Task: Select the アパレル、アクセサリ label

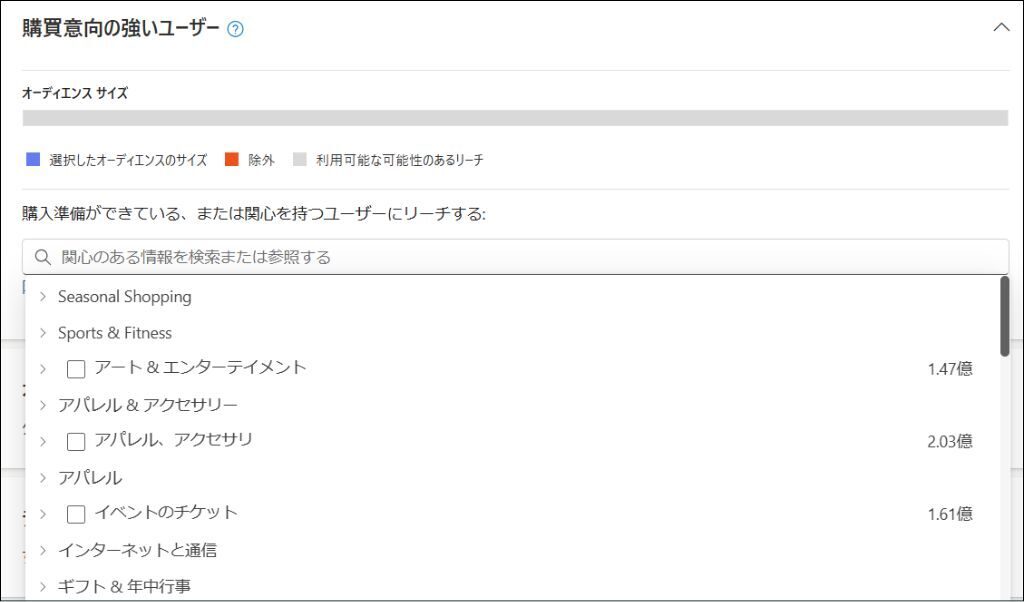Action: [x=174, y=440]
